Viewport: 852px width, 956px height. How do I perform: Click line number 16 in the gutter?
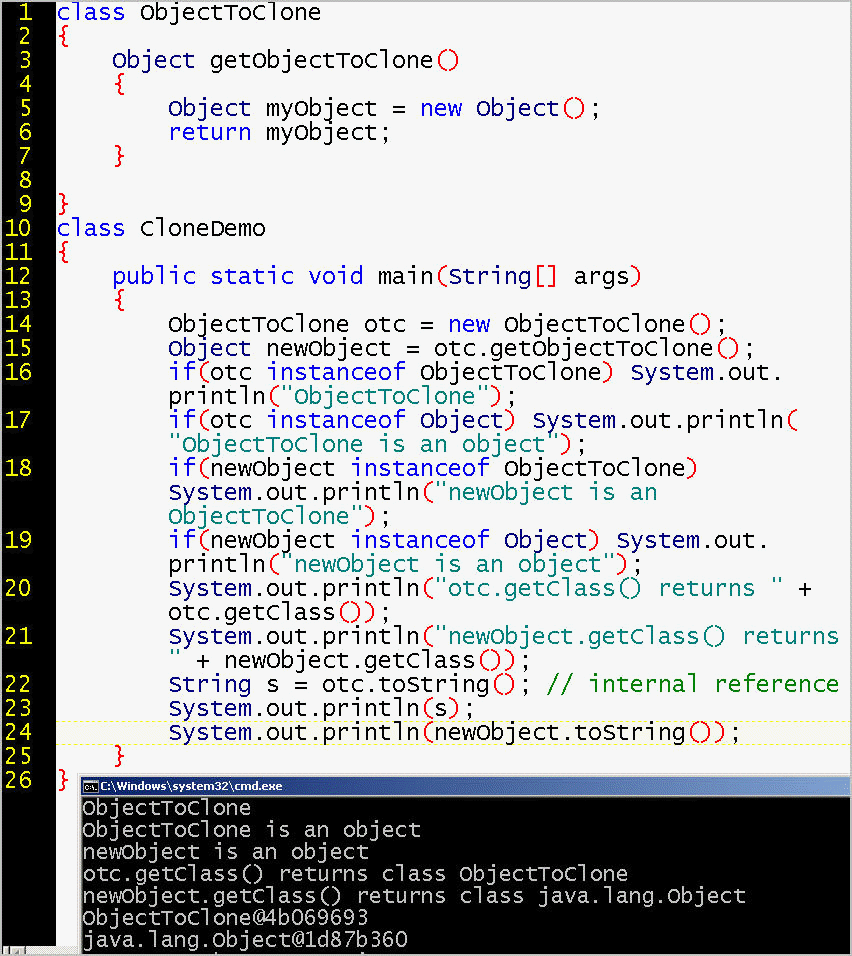(x=18, y=372)
